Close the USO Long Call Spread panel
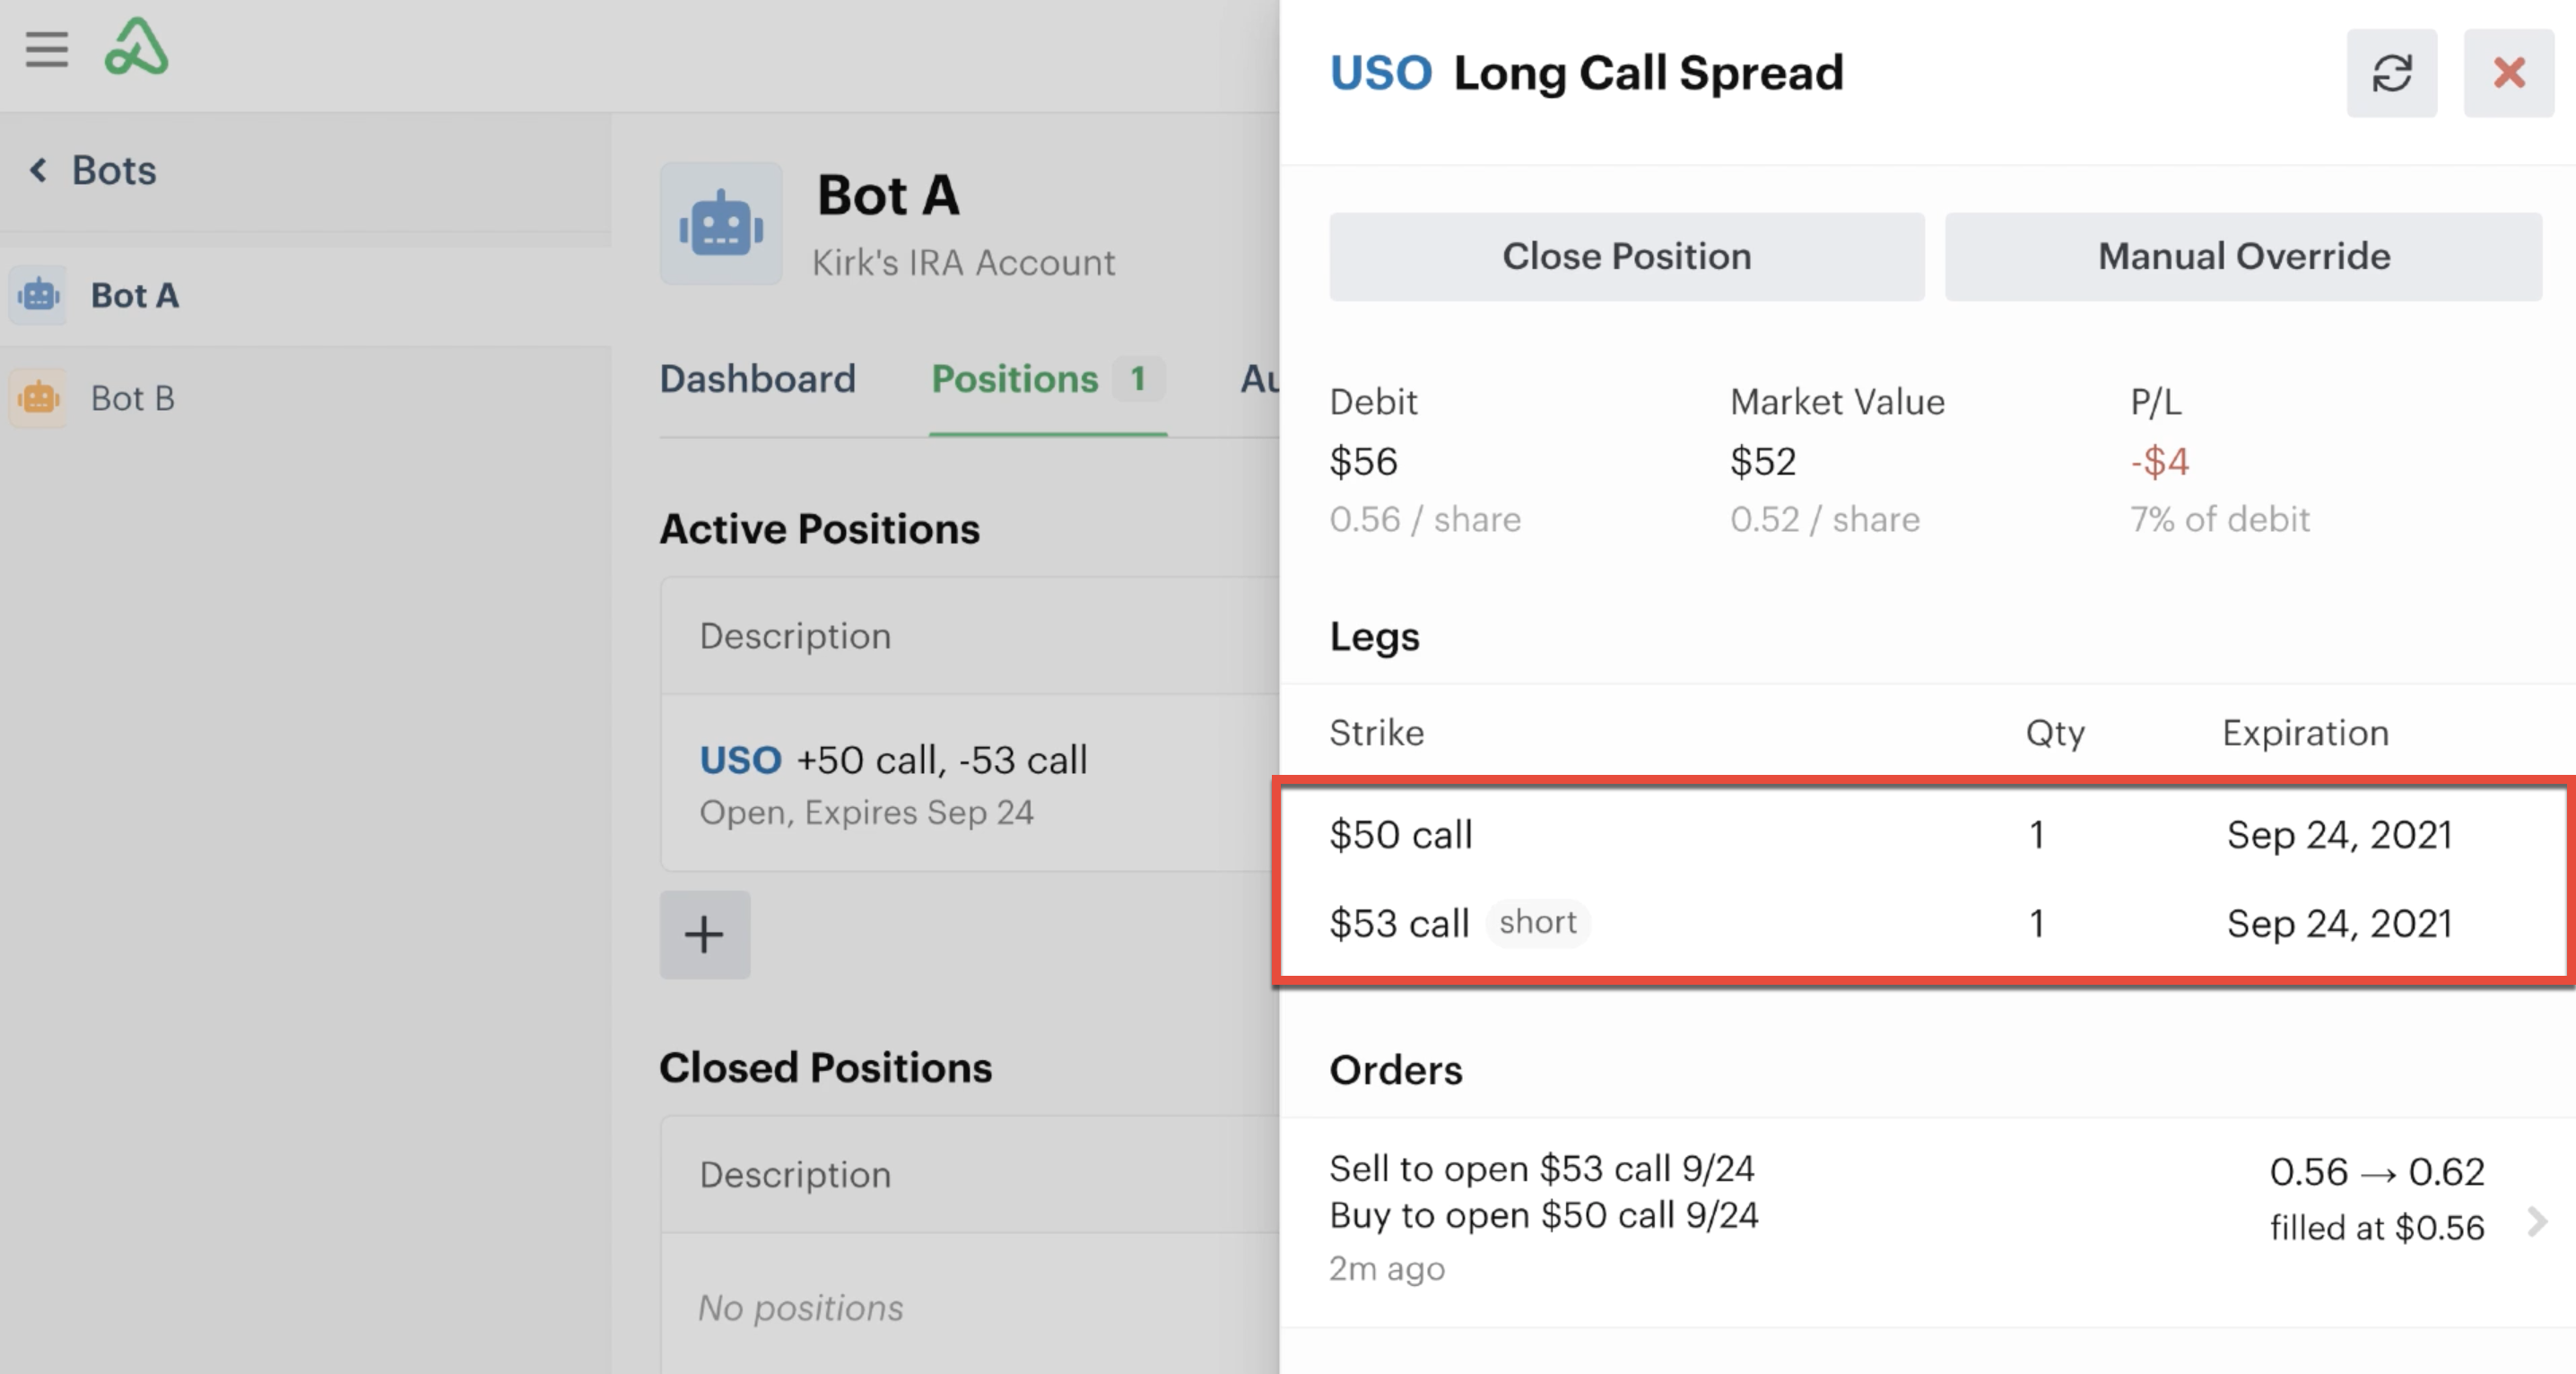The width and height of the screenshot is (2576, 1374). coord(2508,73)
